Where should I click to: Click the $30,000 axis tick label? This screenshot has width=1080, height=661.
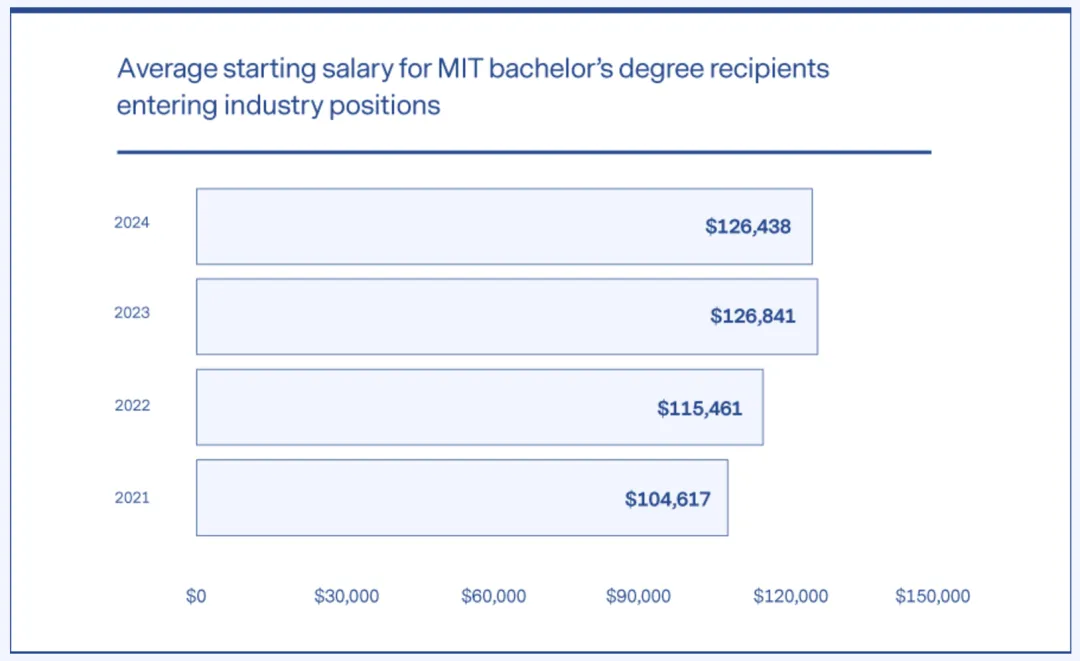pyautogui.click(x=346, y=596)
